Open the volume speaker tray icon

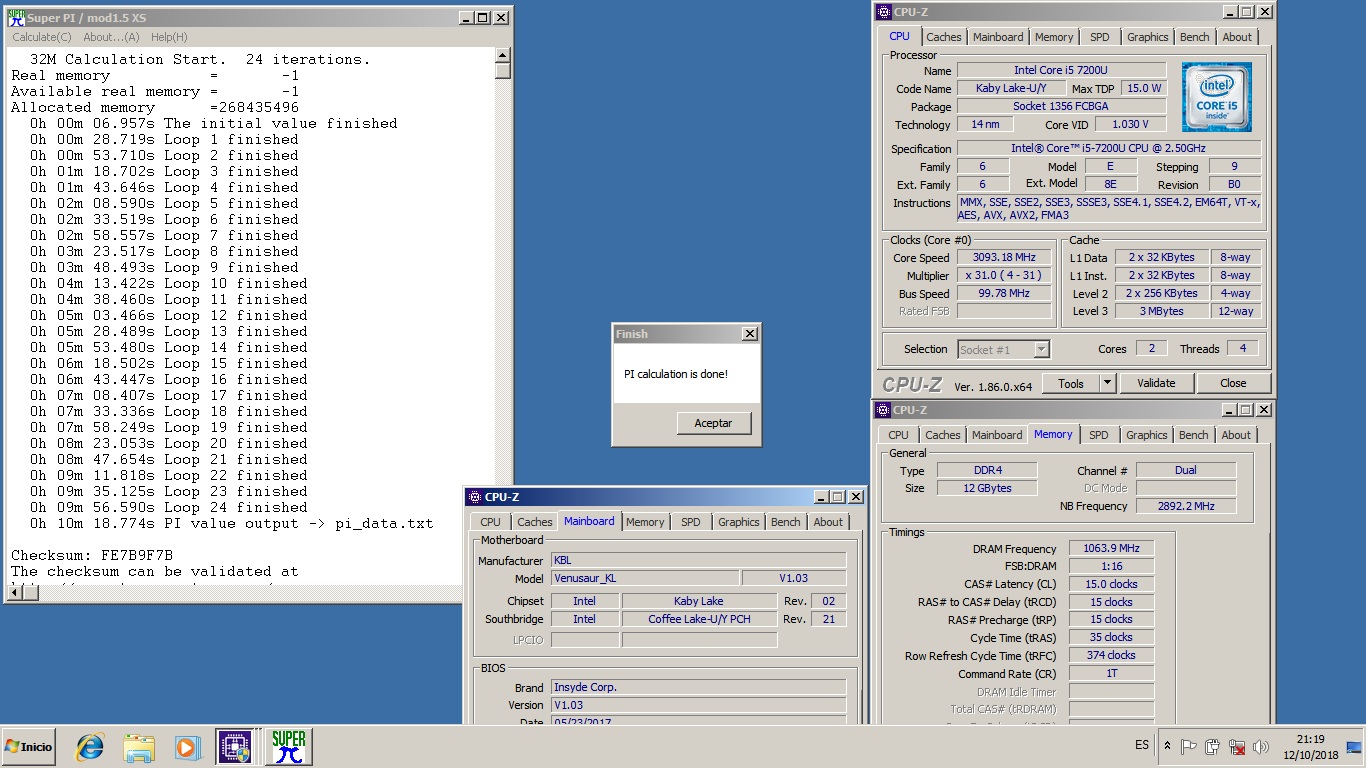(1261, 746)
